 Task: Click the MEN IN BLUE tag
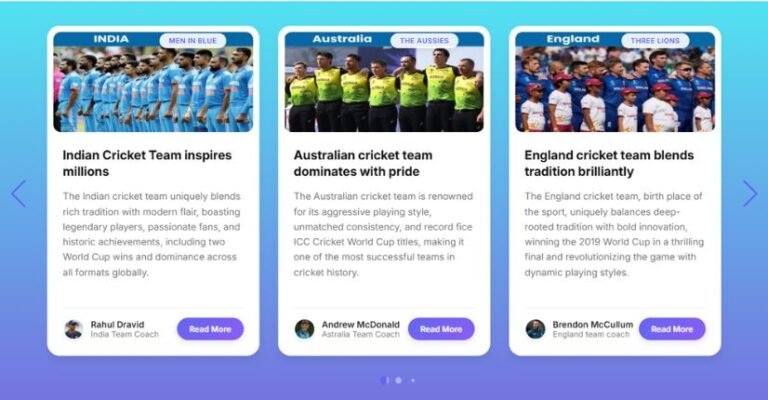coord(192,41)
